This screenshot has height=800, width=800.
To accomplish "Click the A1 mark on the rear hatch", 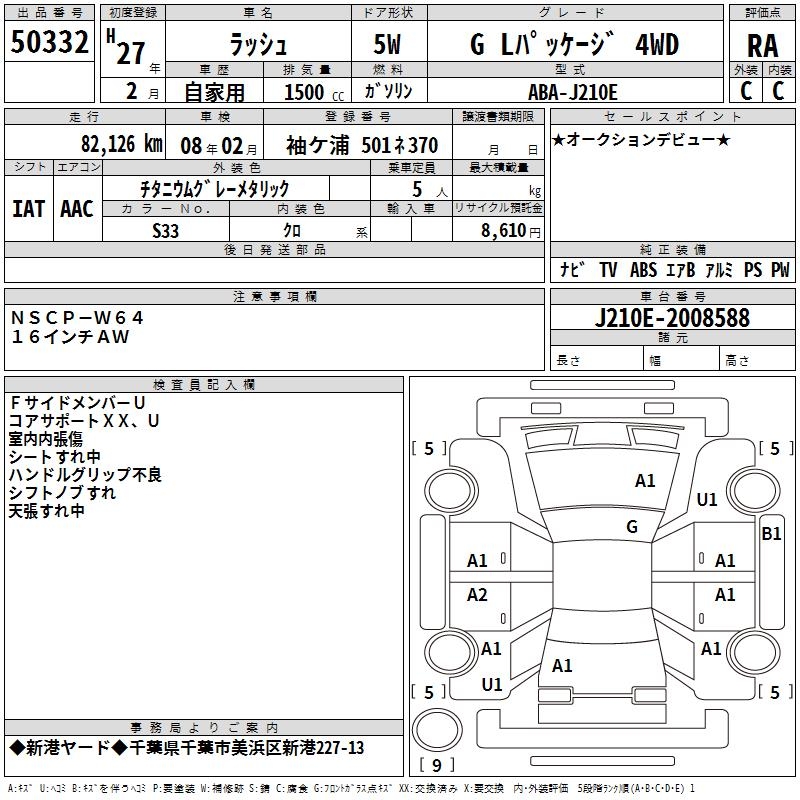I will [562, 665].
